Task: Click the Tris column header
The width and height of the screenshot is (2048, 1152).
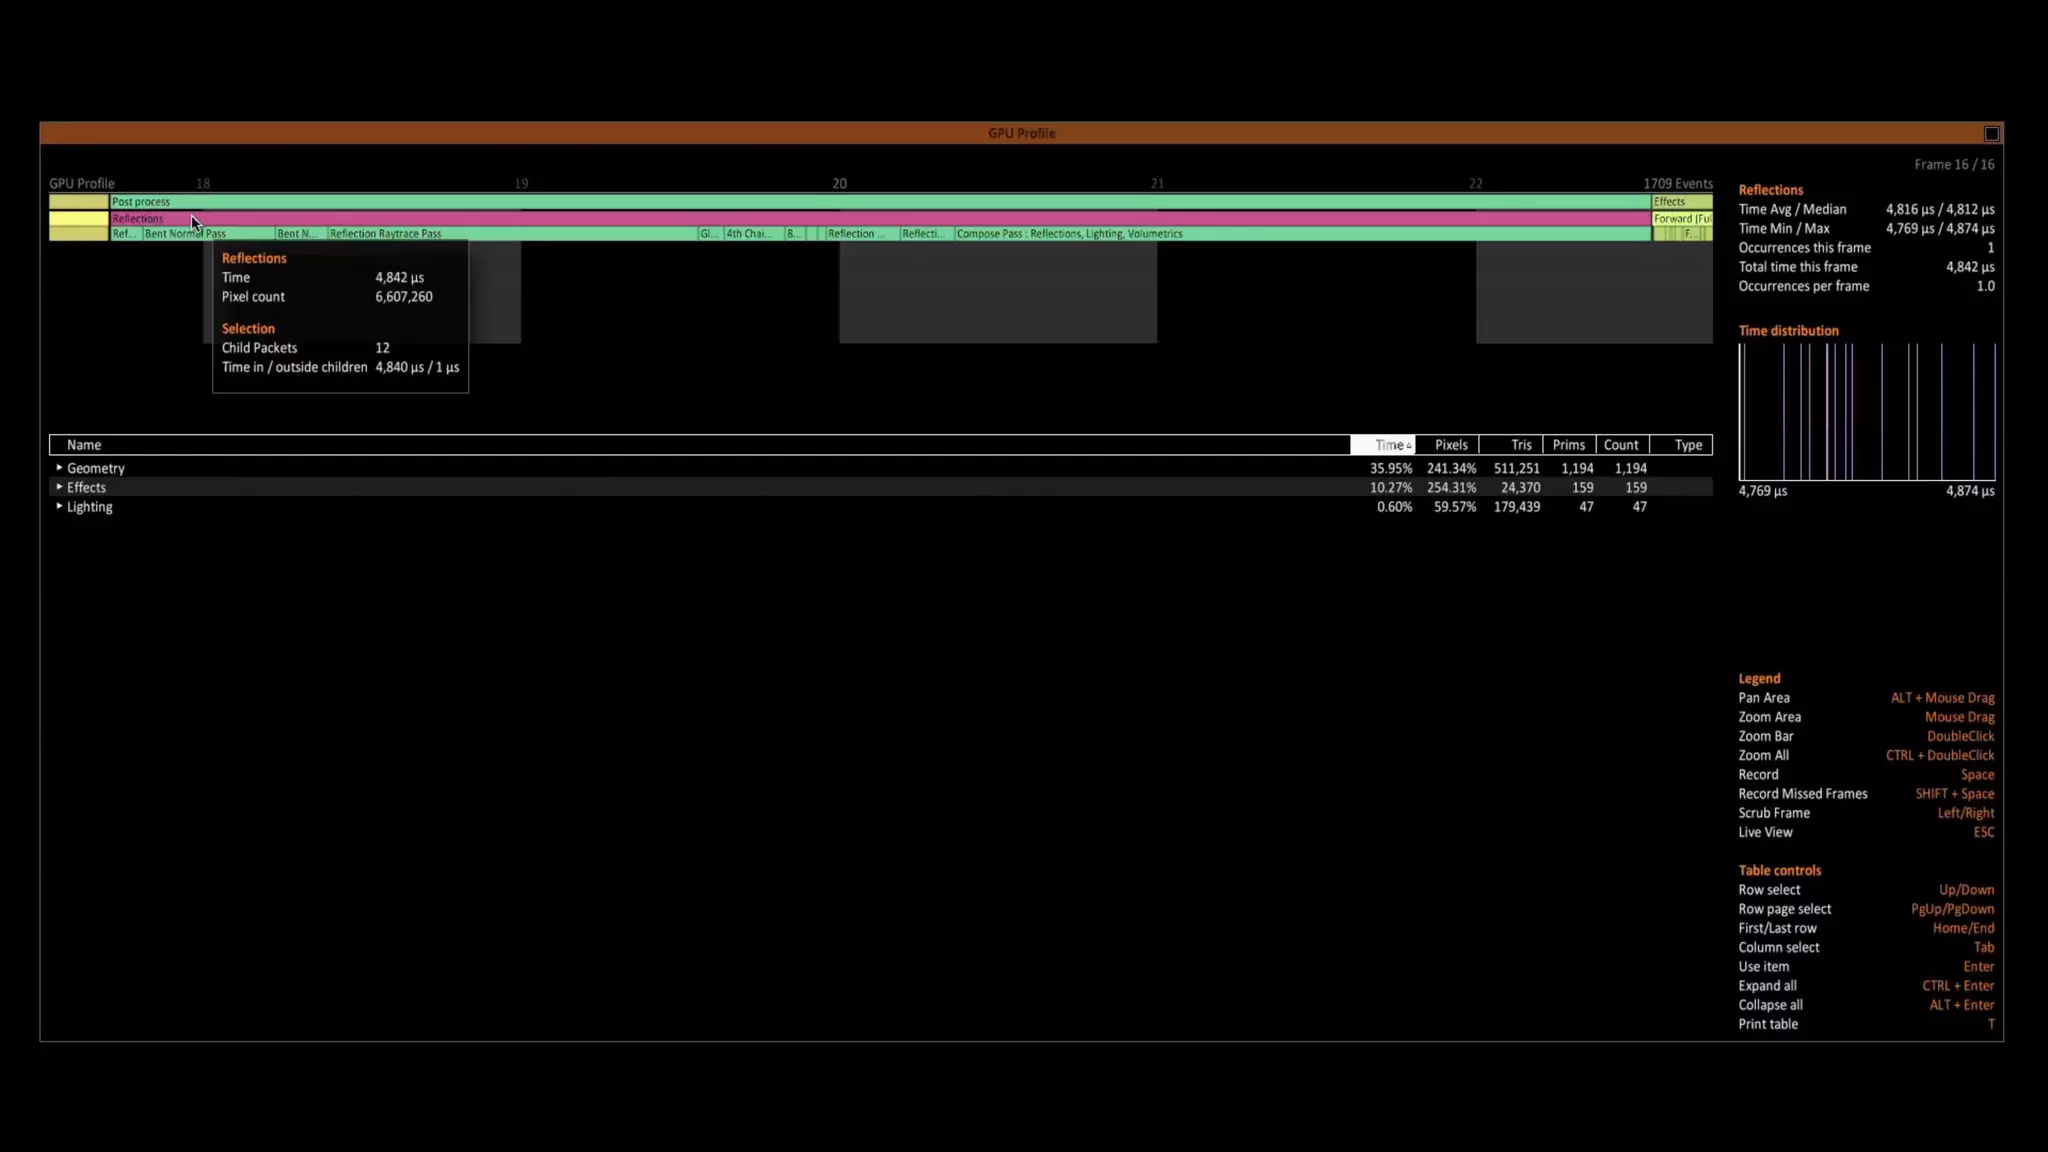Action: (x=1520, y=445)
